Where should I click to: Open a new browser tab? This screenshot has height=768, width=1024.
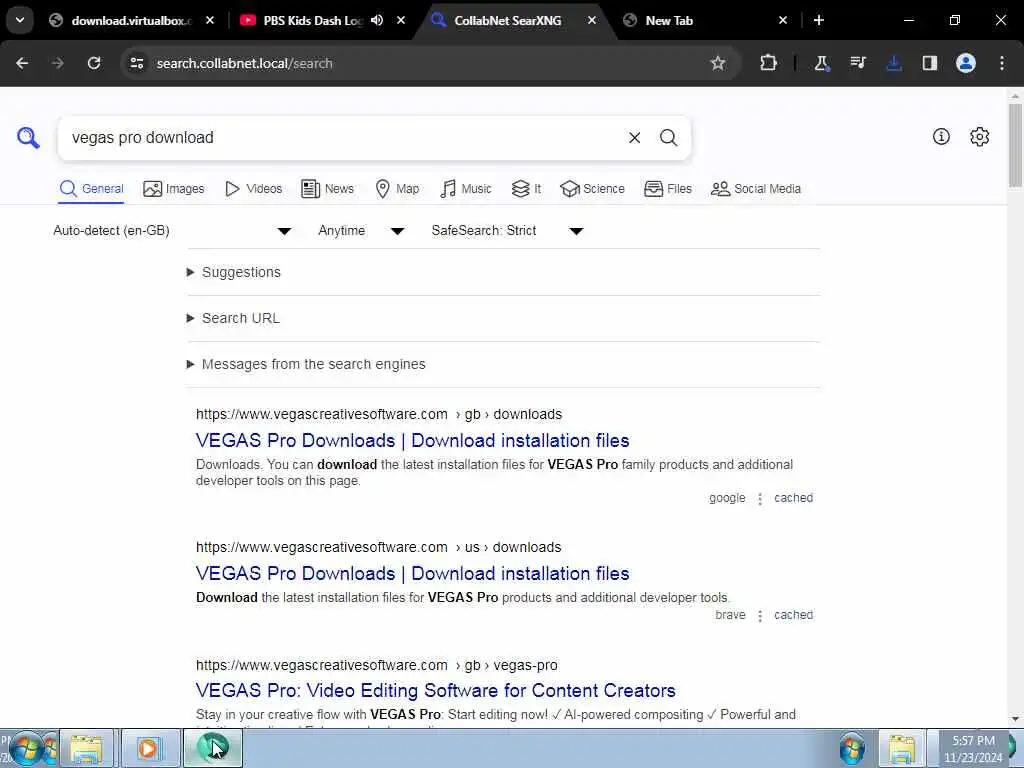pos(819,20)
